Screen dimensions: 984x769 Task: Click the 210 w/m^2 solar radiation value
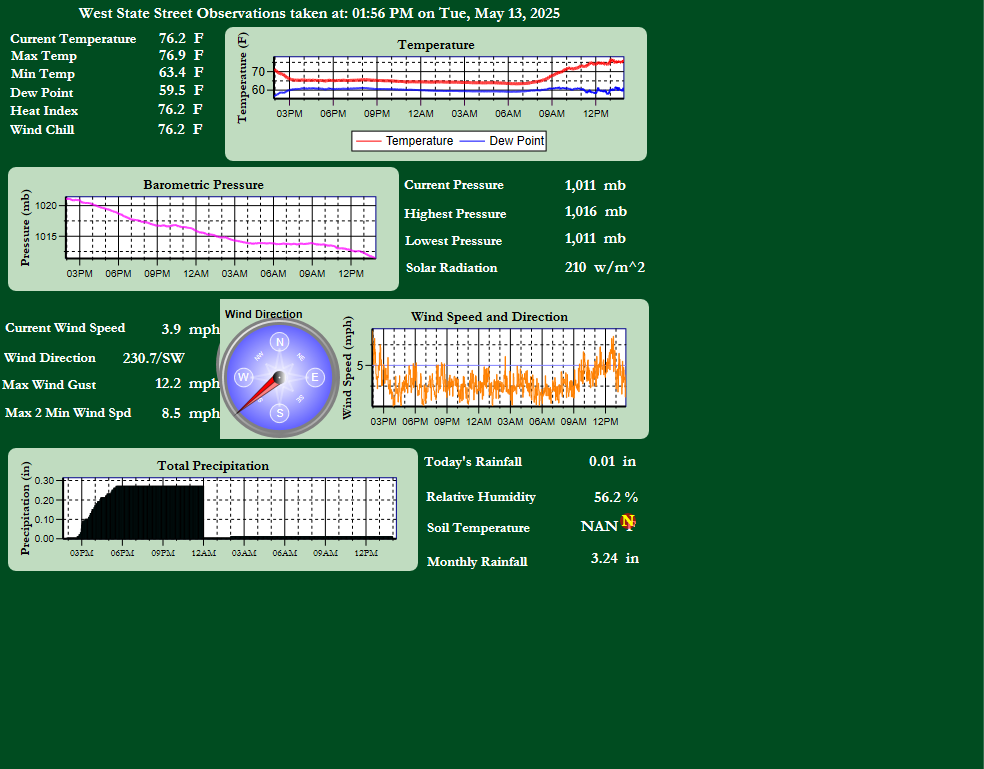[x=604, y=267]
